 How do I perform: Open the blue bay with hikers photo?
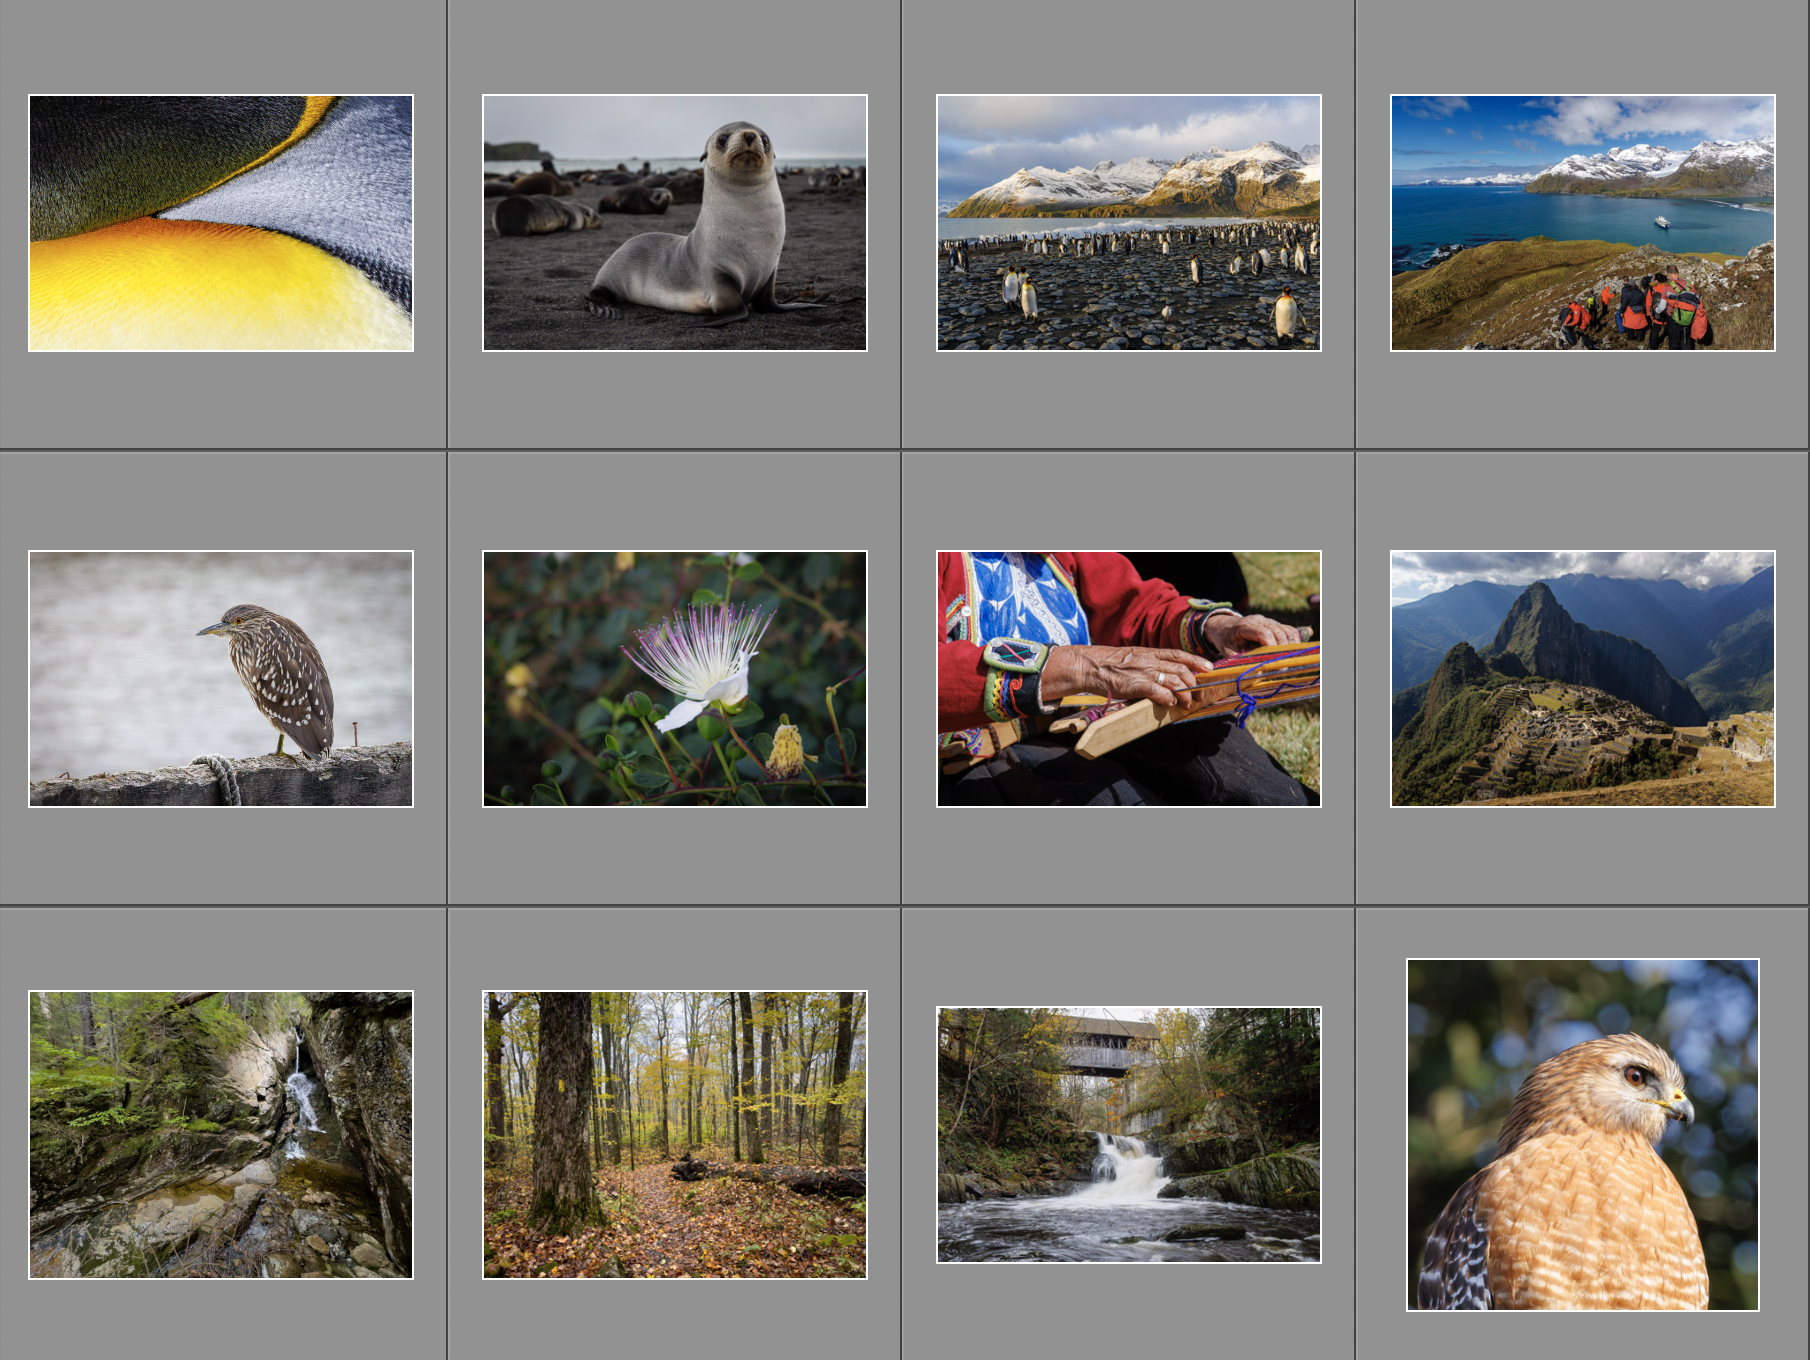coord(1582,223)
